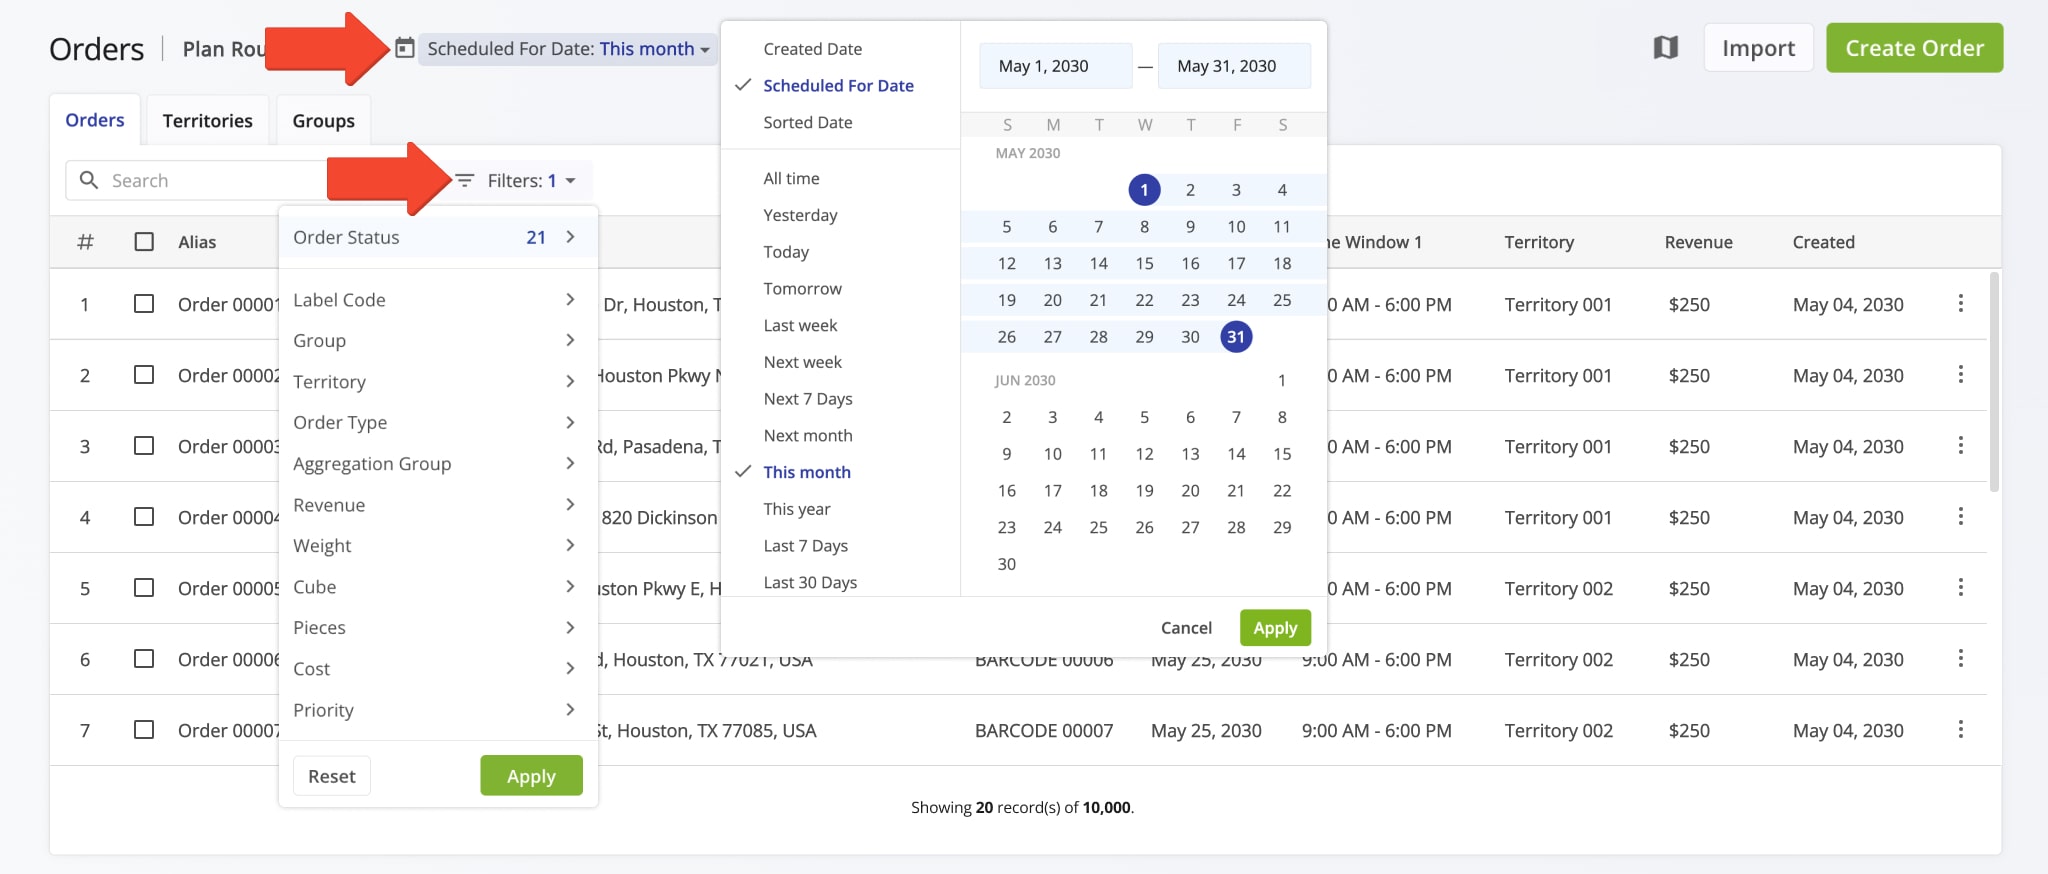Open the three-dot menu for Order 00005
Image resolution: width=2048 pixels, height=874 pixels.
click(1960, 587)
